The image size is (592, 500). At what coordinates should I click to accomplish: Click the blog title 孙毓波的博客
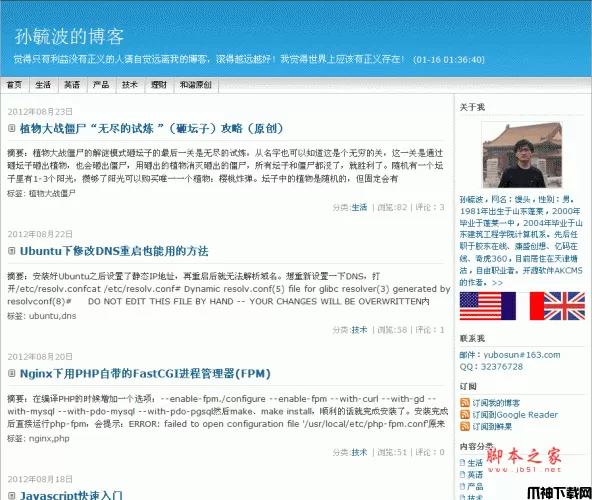click(x=69, y=37)
